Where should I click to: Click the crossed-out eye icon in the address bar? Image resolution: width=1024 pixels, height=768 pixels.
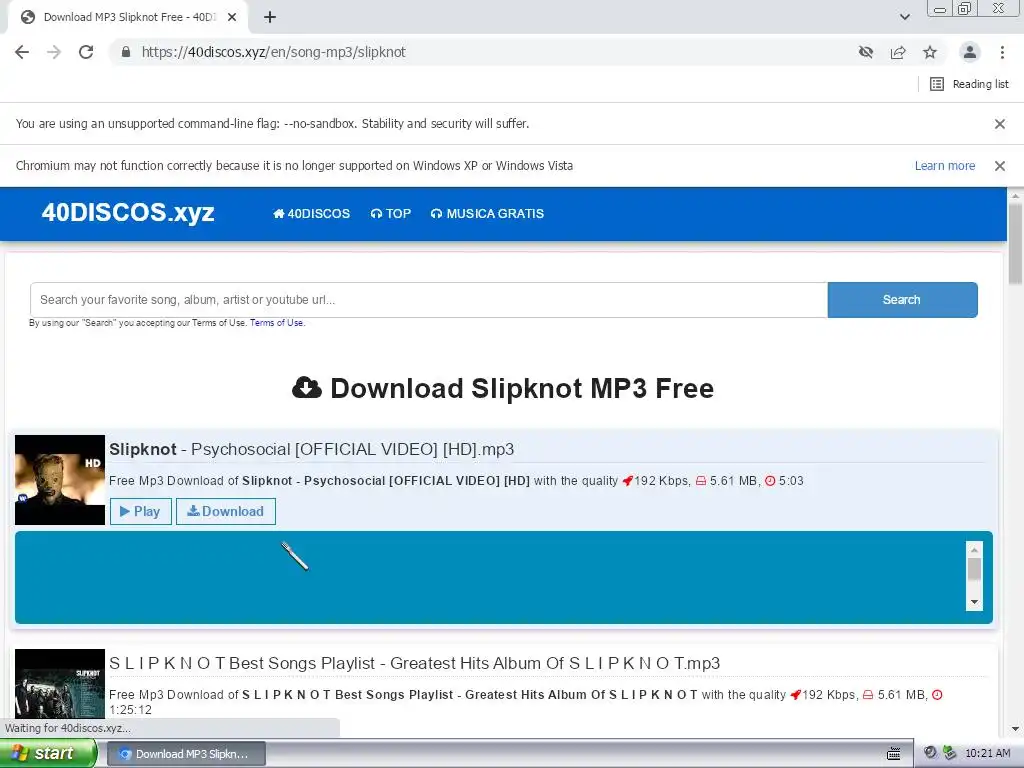(866, 52)
